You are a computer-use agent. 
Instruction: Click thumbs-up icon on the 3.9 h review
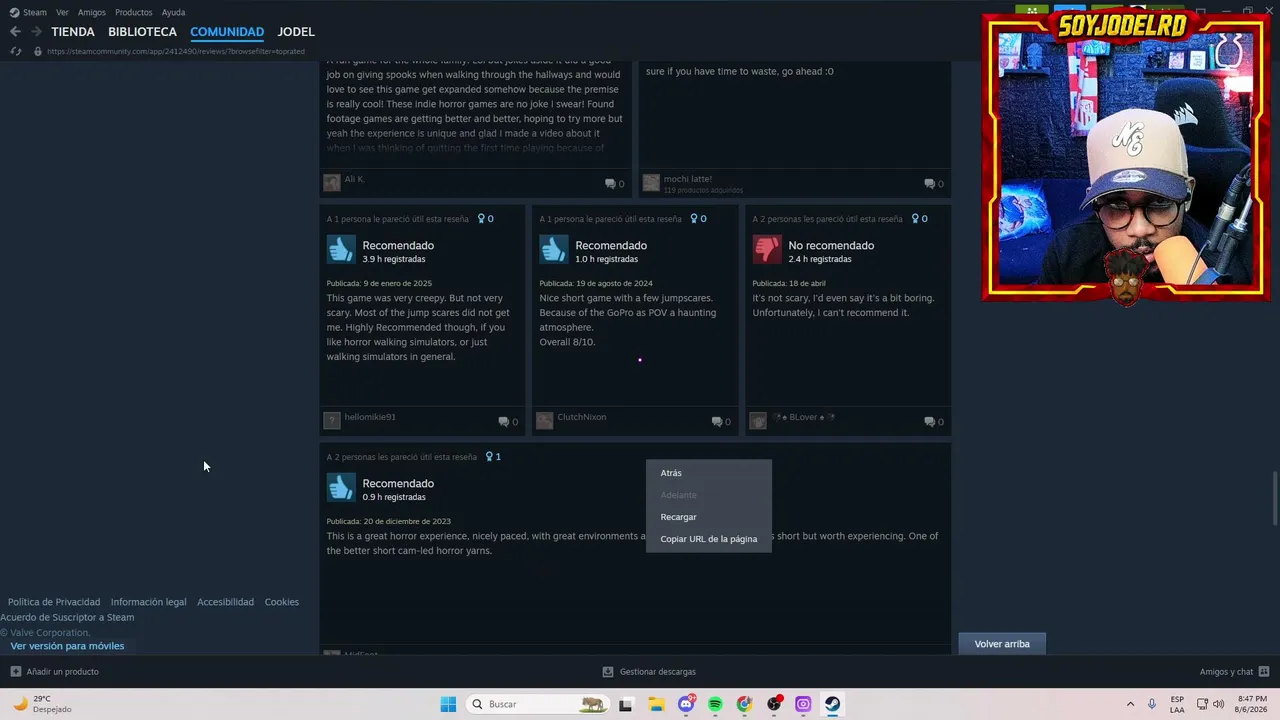click(x=341, y=249)
